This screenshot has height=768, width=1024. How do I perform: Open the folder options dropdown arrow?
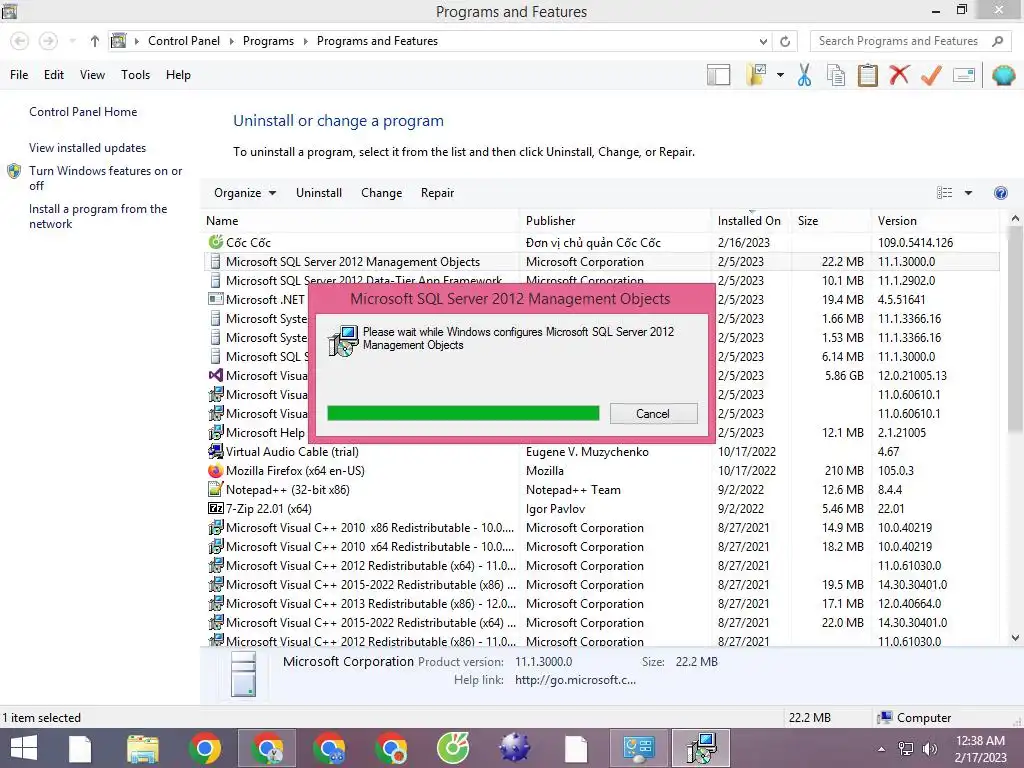click(780, 75)
